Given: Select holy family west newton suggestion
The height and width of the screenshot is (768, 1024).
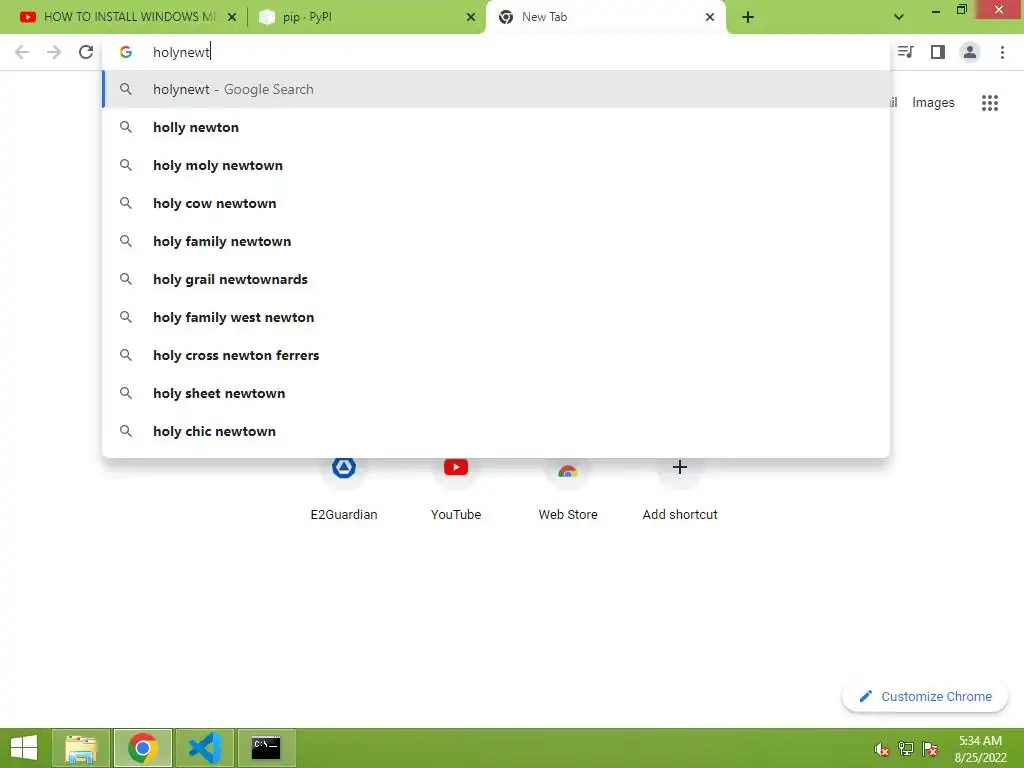Looking at the screenshot, I should click(x=496, y=317).
